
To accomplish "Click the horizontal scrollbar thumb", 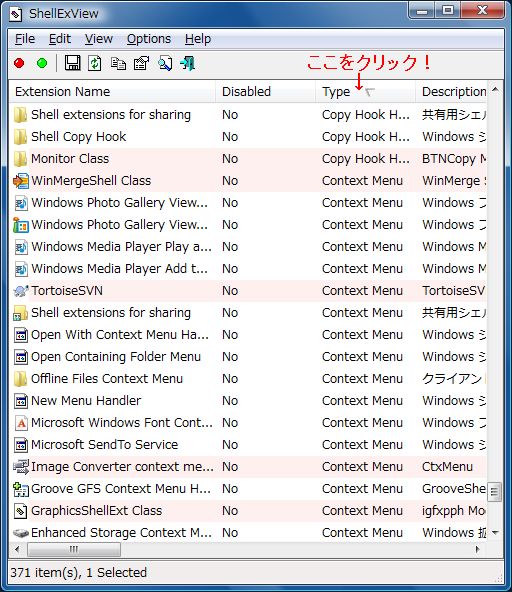I will point(74,549).
